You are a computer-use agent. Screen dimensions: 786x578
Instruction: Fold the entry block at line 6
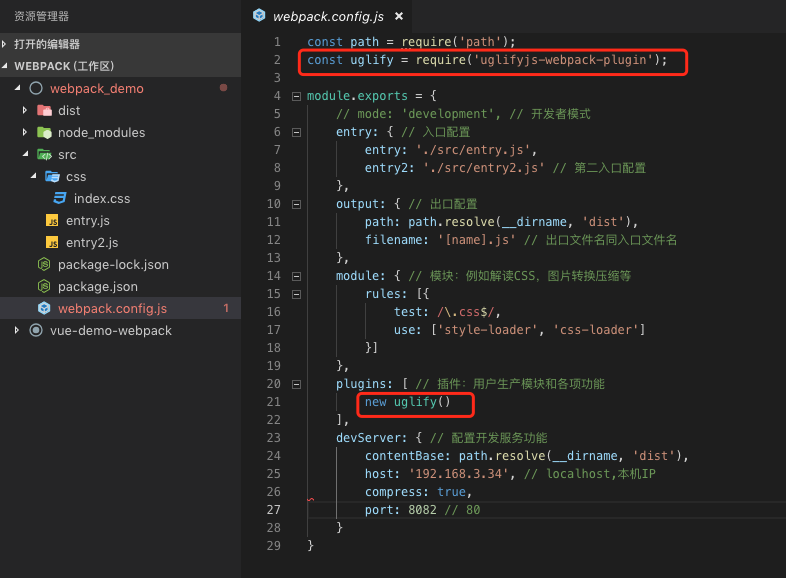pos(296,132)
